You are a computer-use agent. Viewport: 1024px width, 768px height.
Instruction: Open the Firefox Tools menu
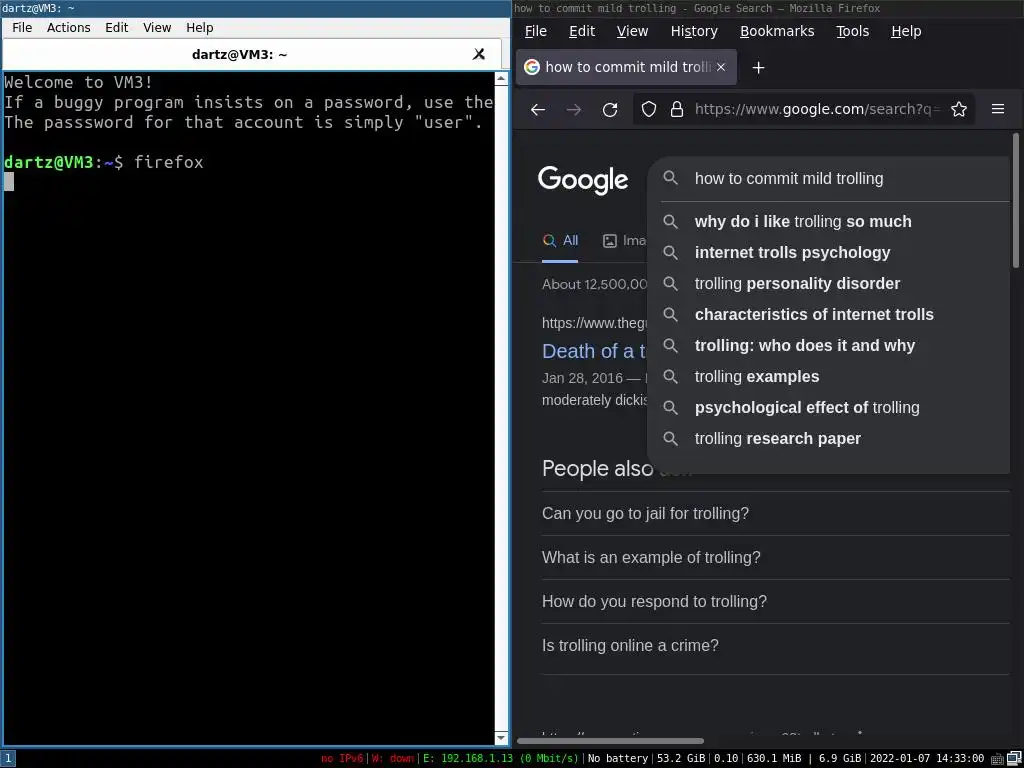pos(852,31)
